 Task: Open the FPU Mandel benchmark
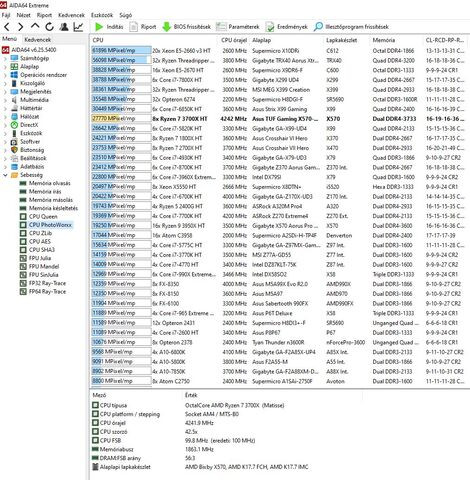coord(39,266)
